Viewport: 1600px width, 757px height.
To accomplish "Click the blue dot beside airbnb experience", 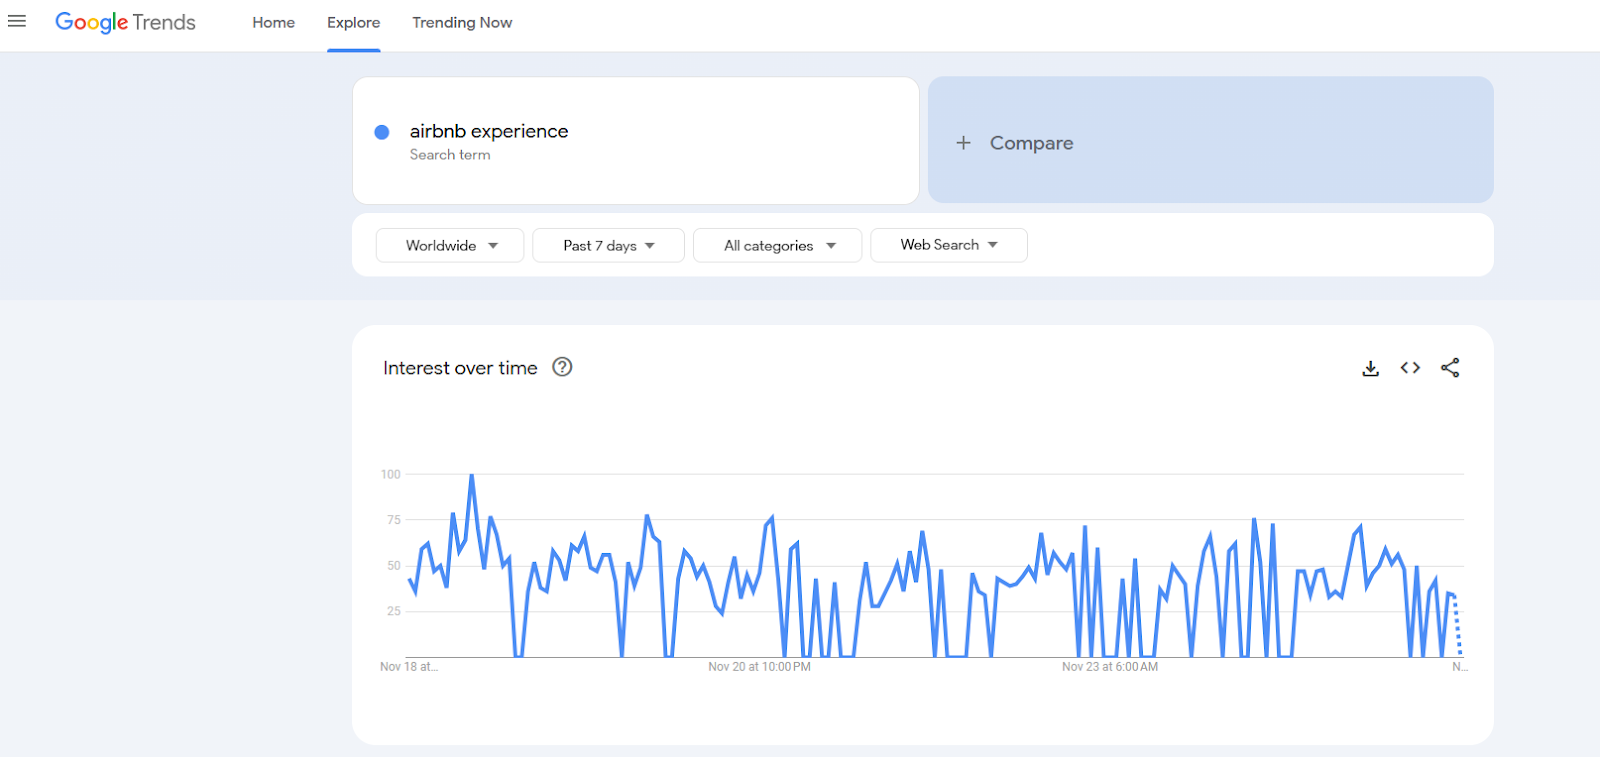I will point(382,132).
